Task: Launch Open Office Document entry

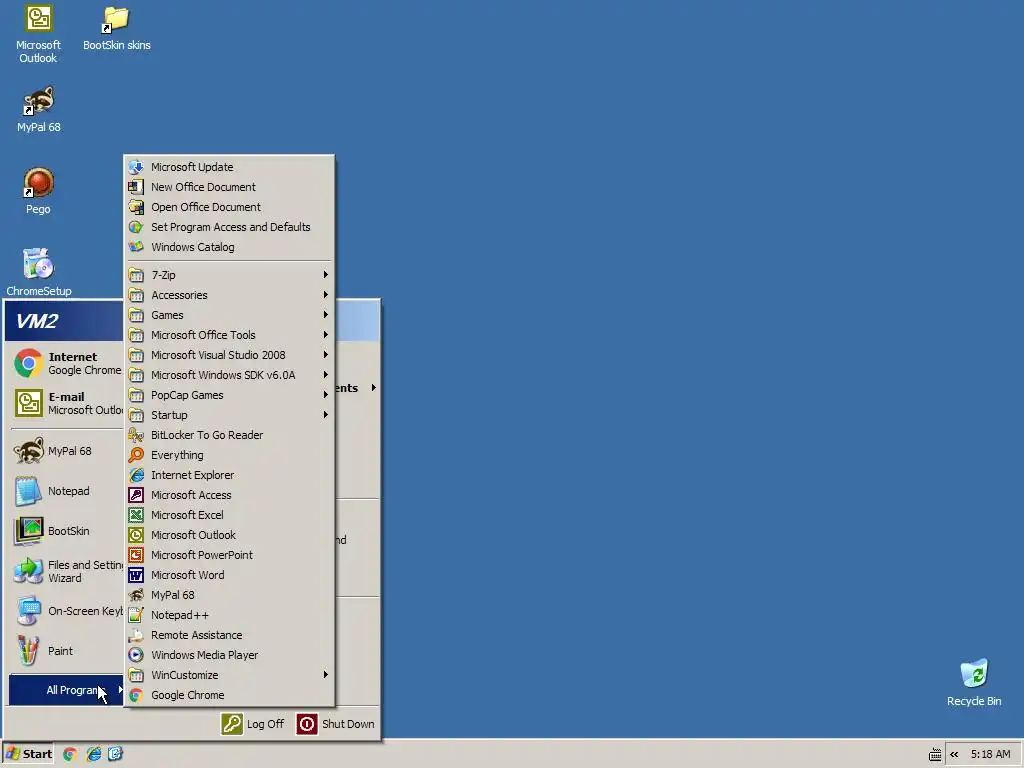Action: [x=229, y=207]
